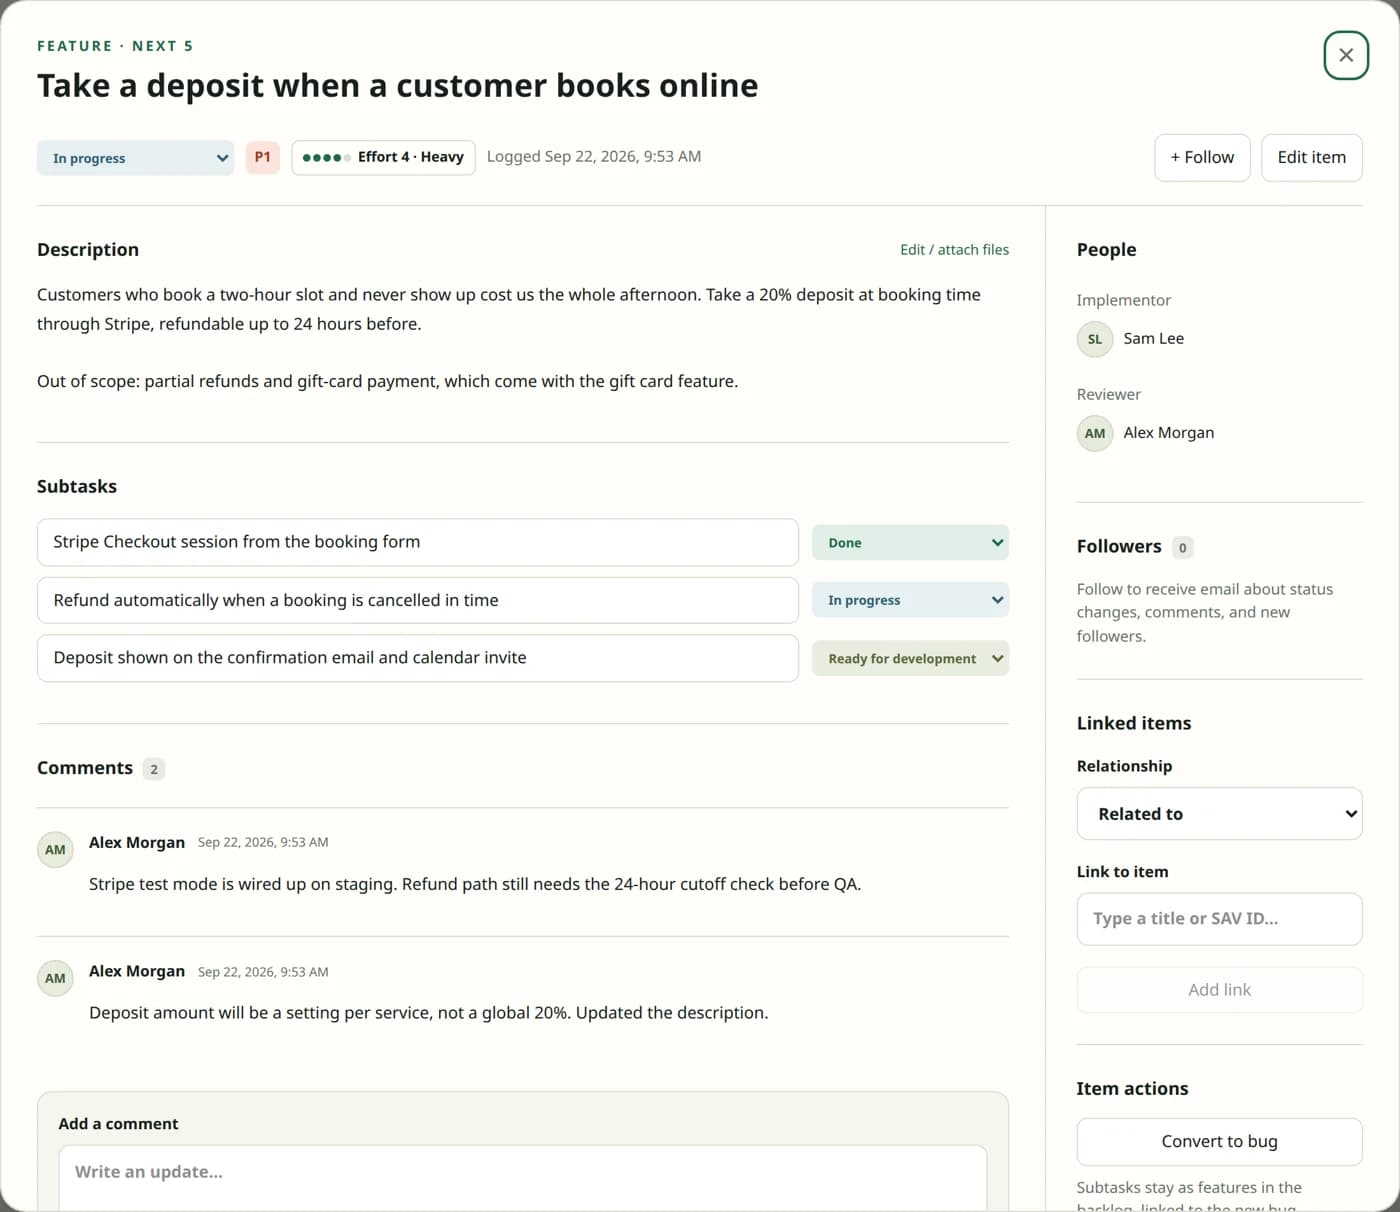
Task: Edit the Deposit shown on confirmation email subtask field
Action: [x=418, y=658]
